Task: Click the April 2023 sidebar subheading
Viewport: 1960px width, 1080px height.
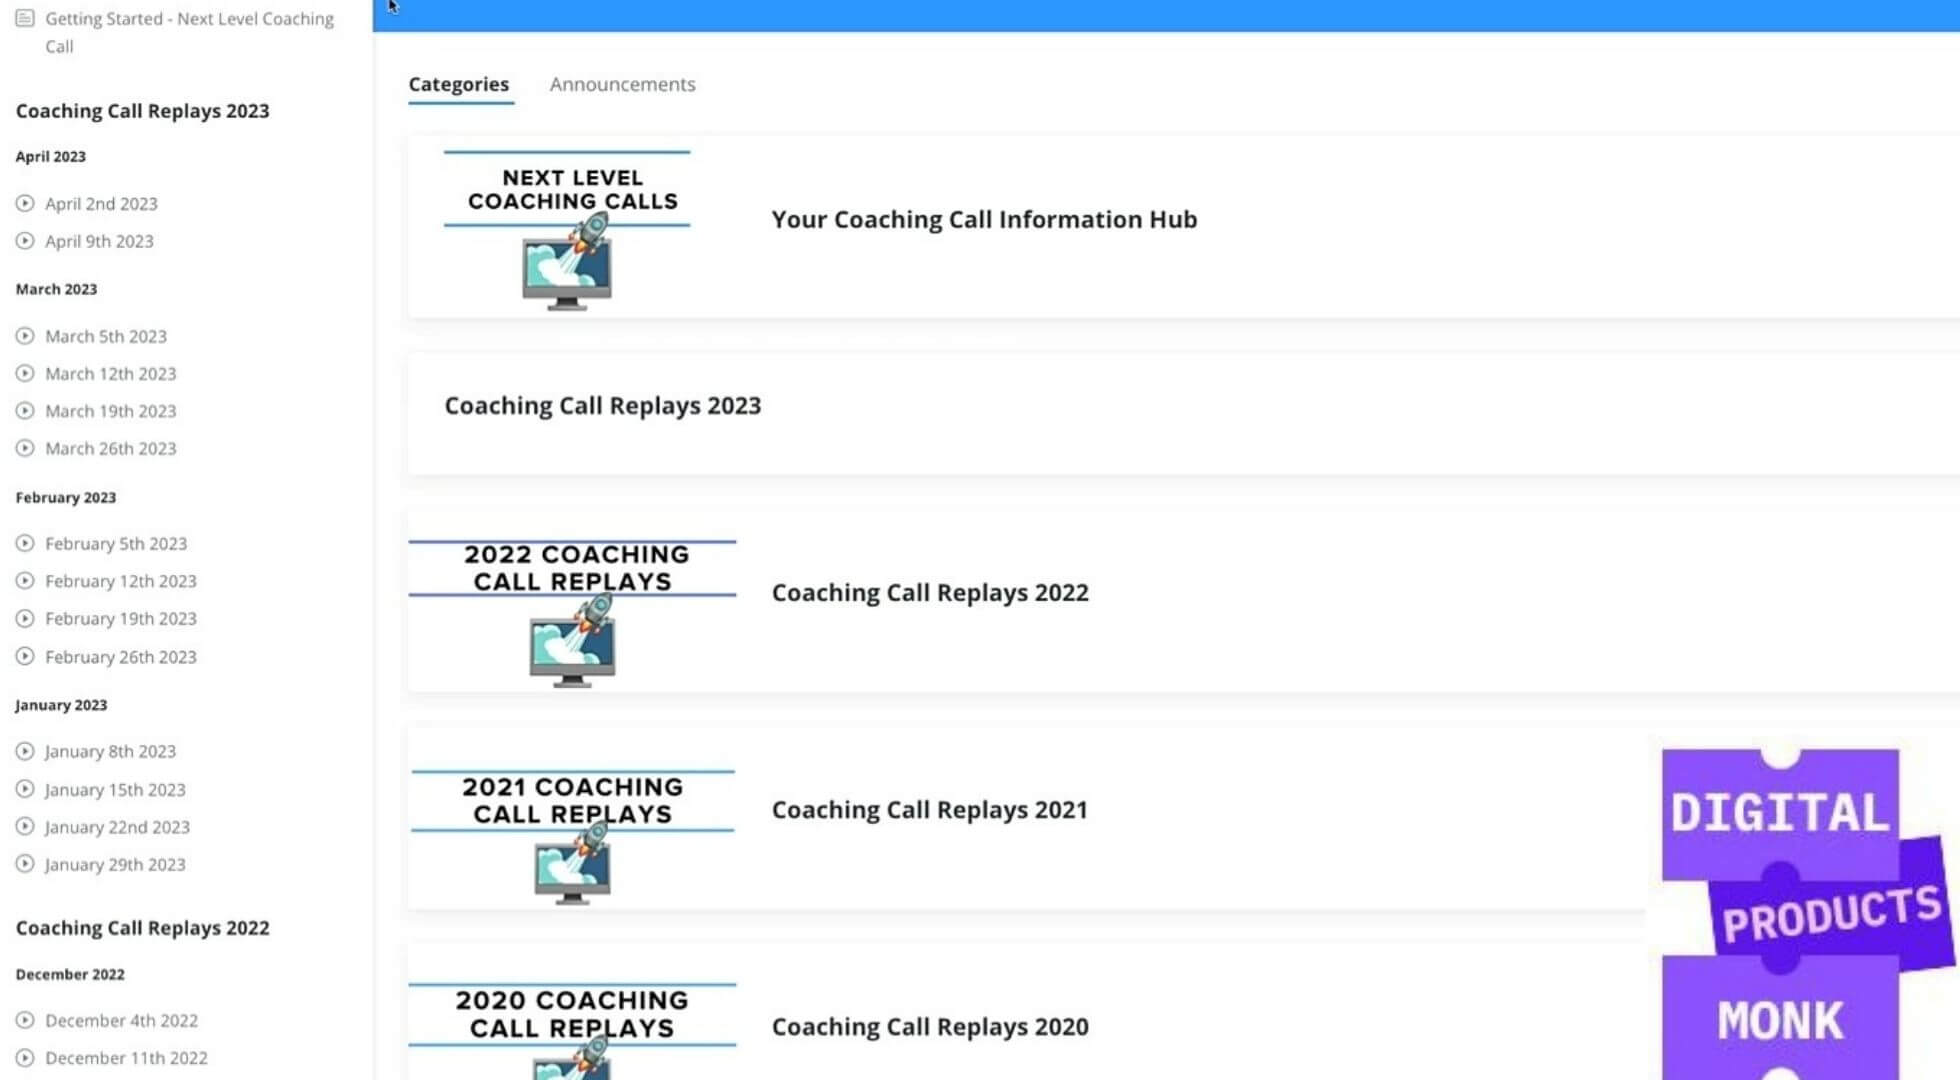Action: [x=51, y=156]
